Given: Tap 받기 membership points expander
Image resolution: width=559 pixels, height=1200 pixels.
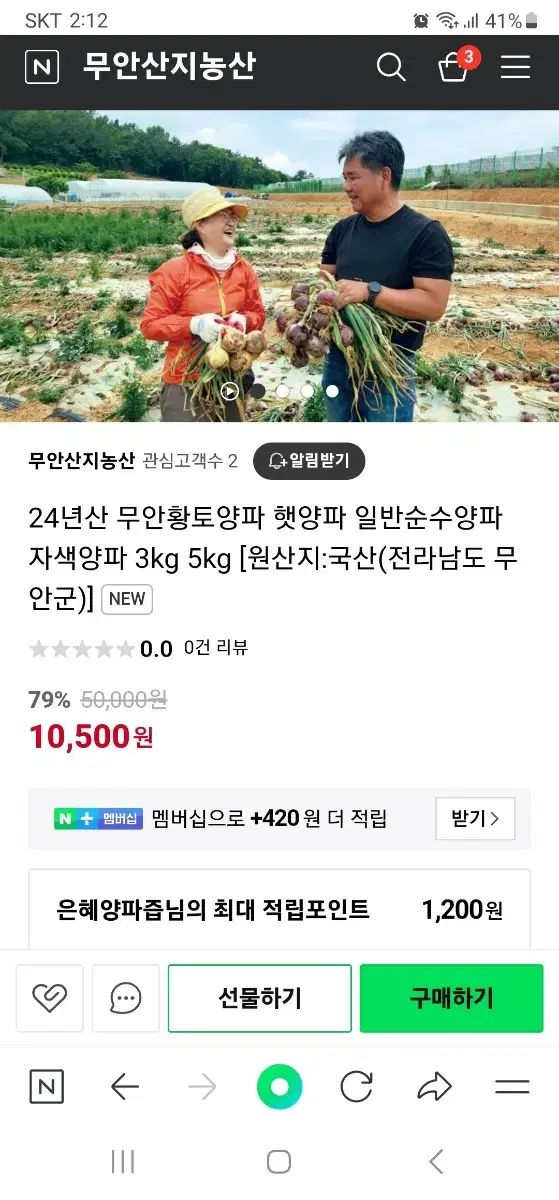Looking at the screenshot, I should 475,819.
